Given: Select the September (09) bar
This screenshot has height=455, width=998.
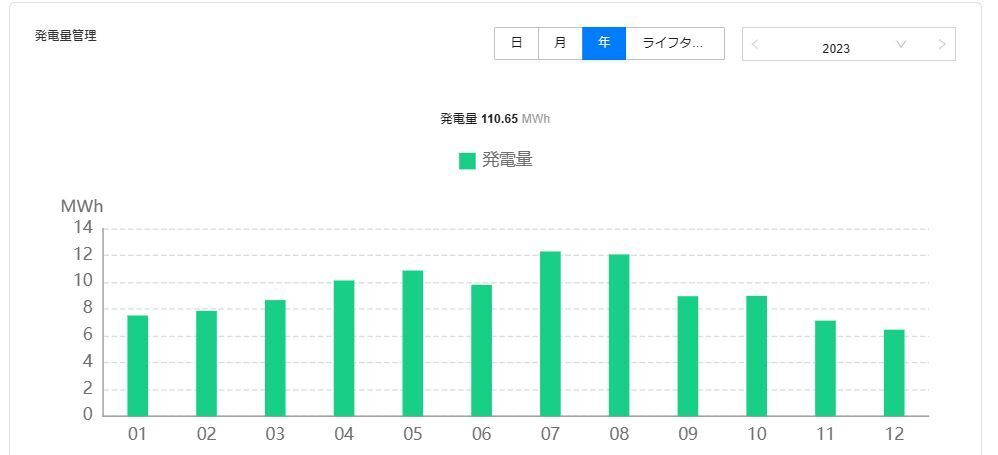Looking at the screenshot, I should pos(687,356).
